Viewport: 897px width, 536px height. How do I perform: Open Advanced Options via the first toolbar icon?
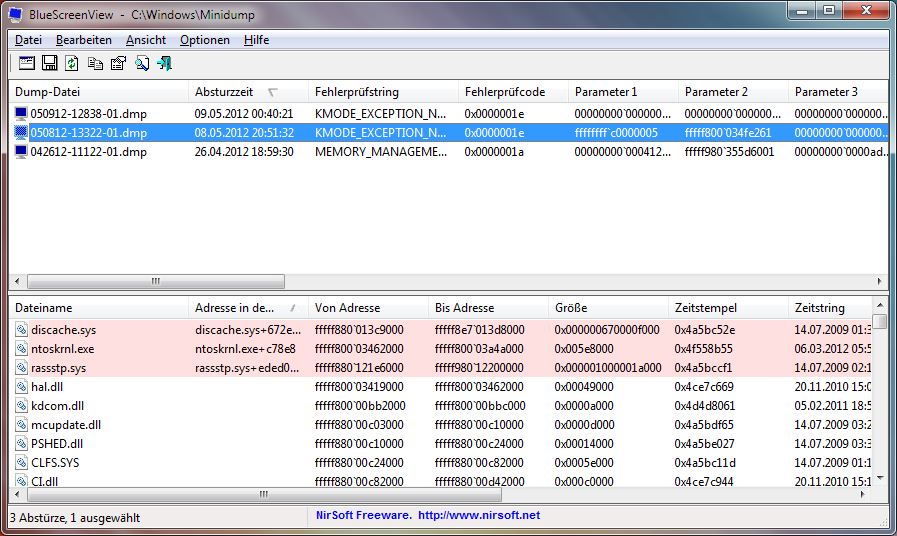(26, 63)
